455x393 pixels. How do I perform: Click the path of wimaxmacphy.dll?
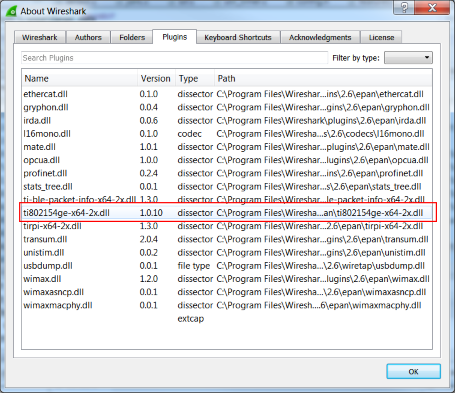[x=319, y=305]
